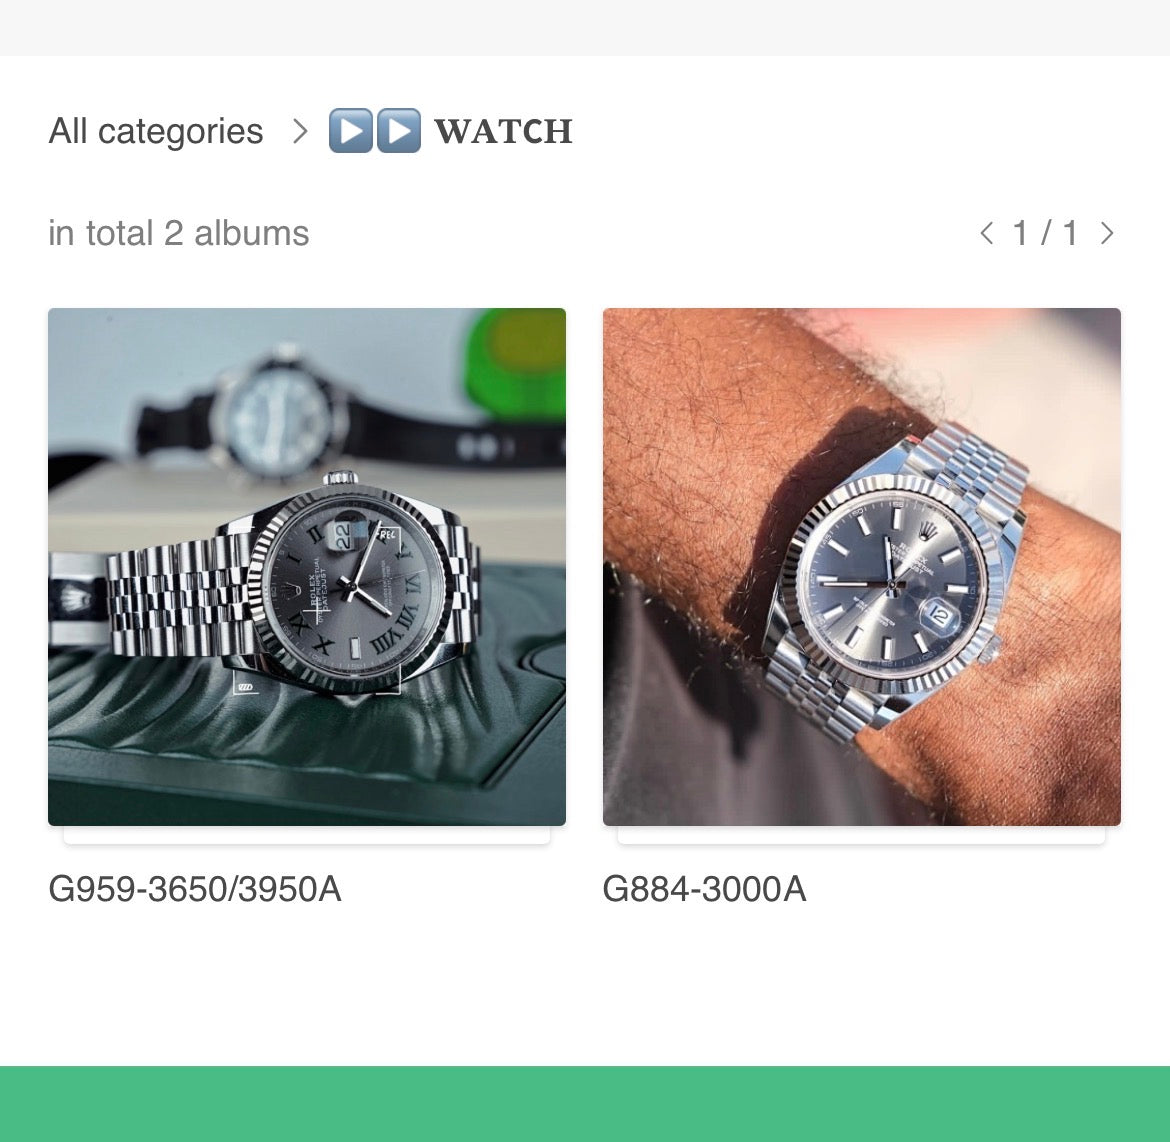Go to next page with right chevron

pyautogui.click(x=1107, y=233)
